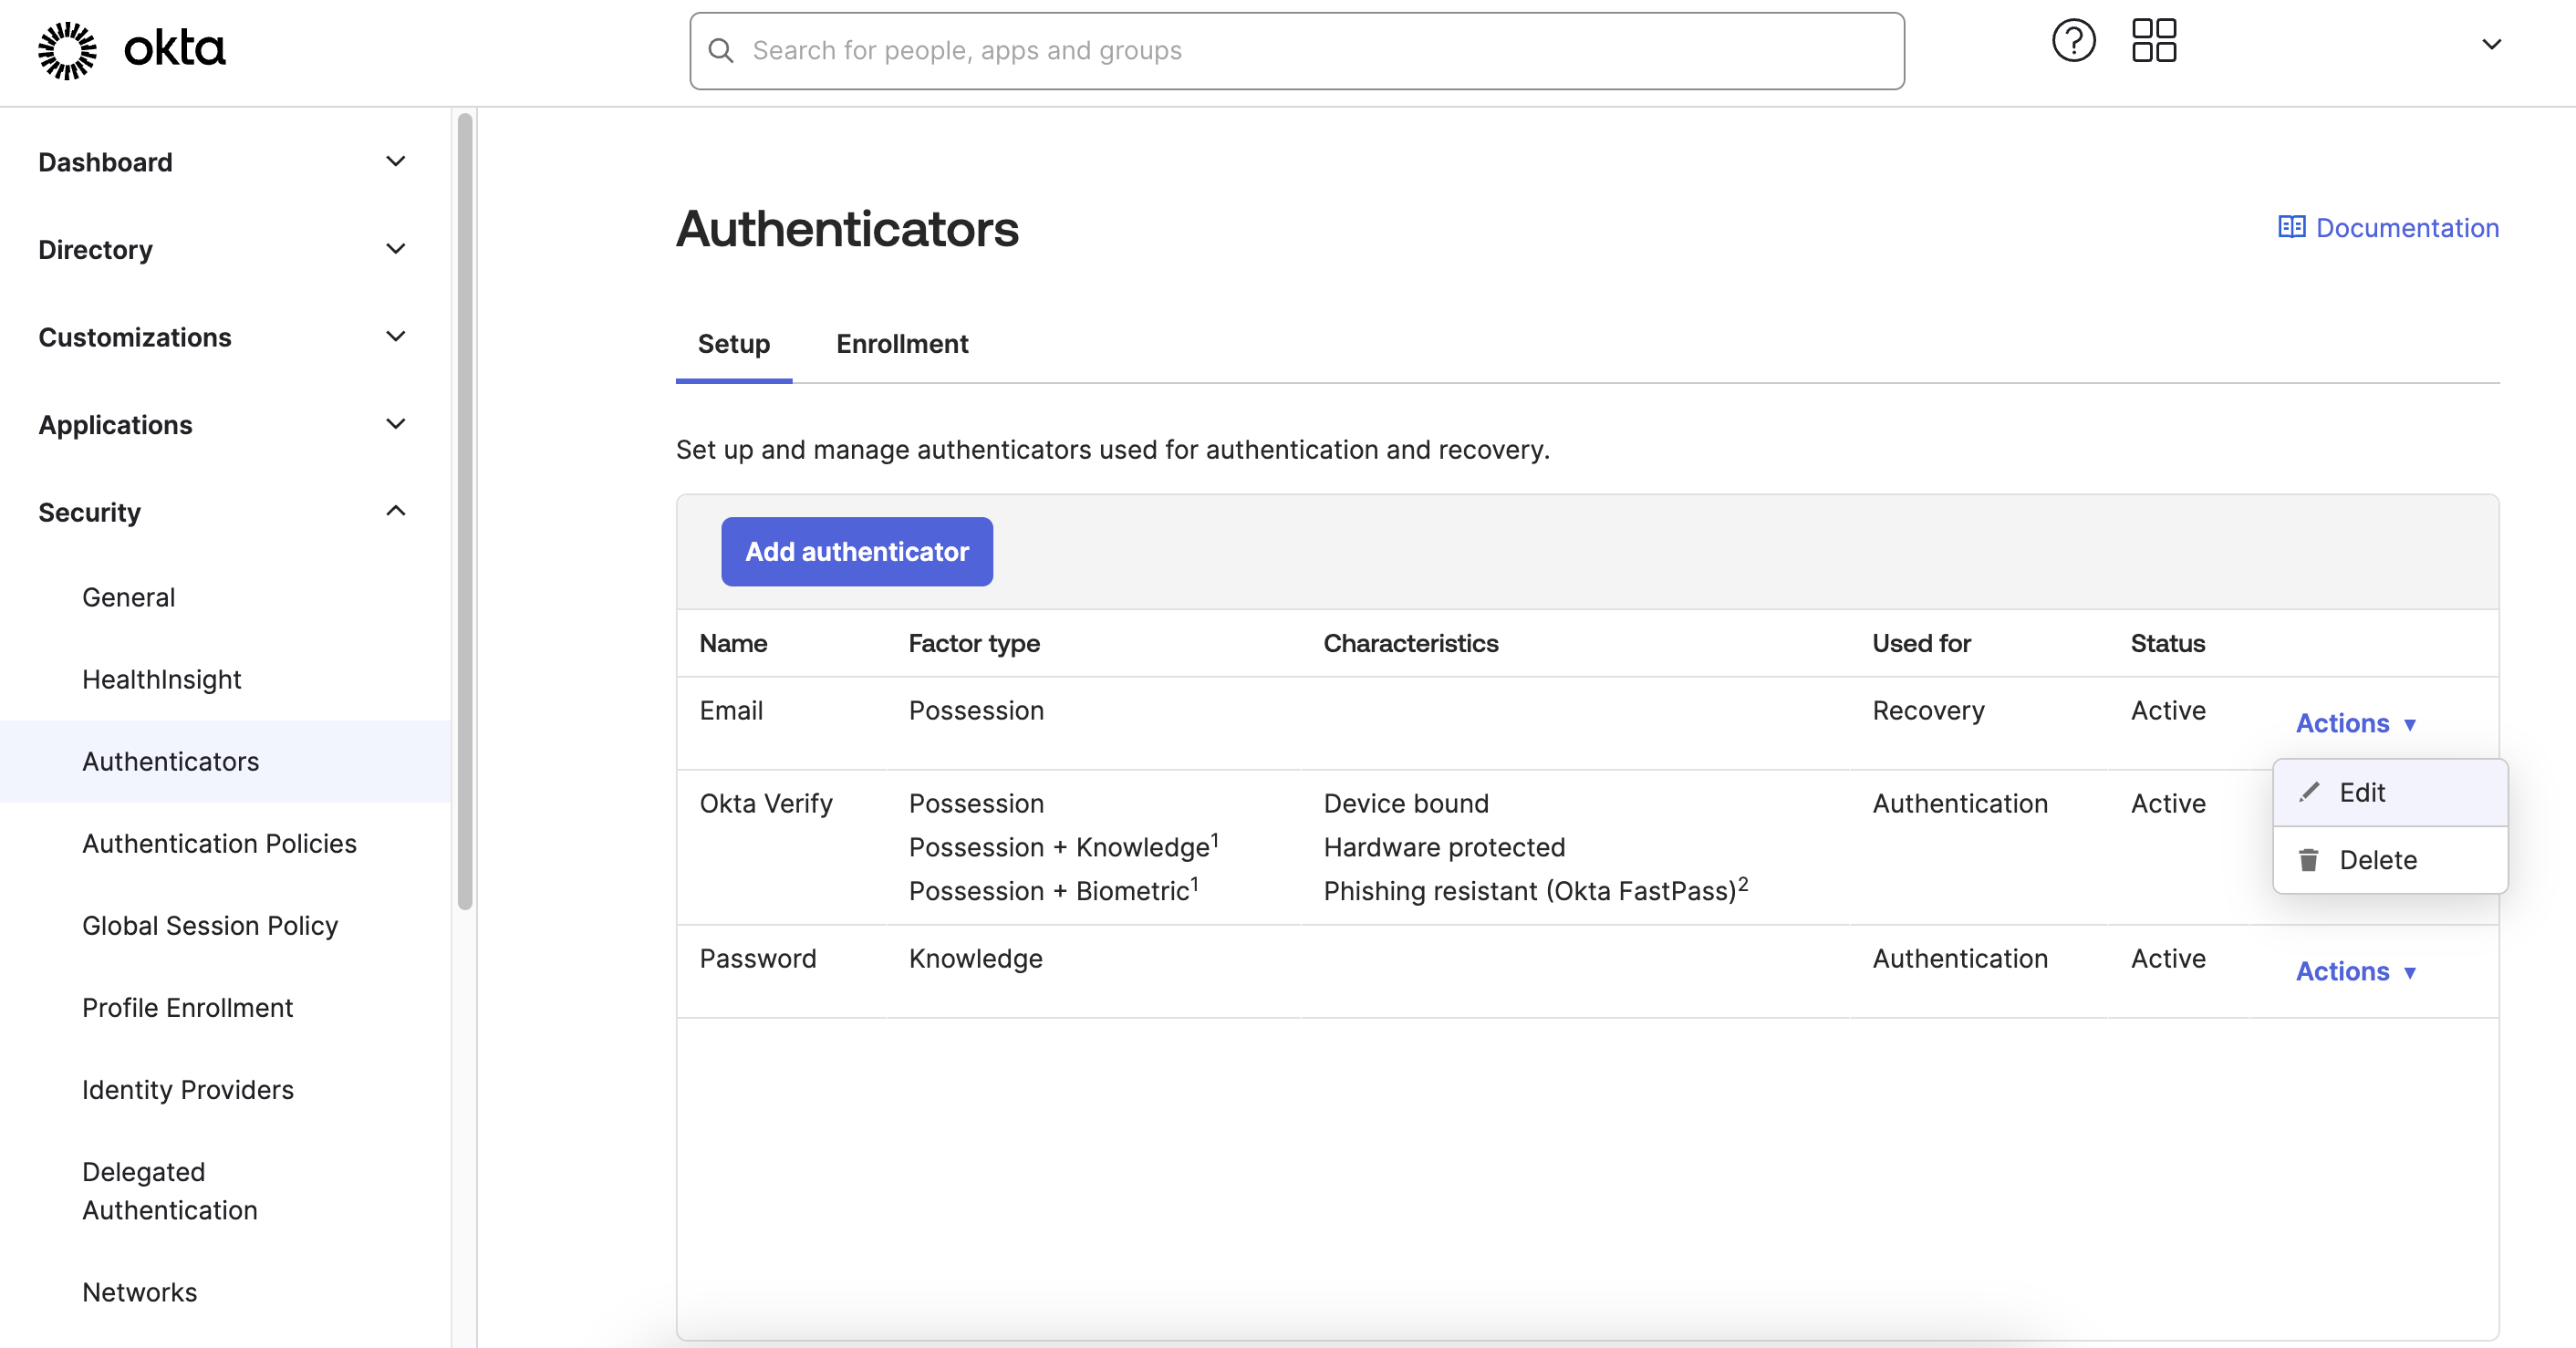Click Possession + Knowledge factor text

click(x=1063, y=847)
